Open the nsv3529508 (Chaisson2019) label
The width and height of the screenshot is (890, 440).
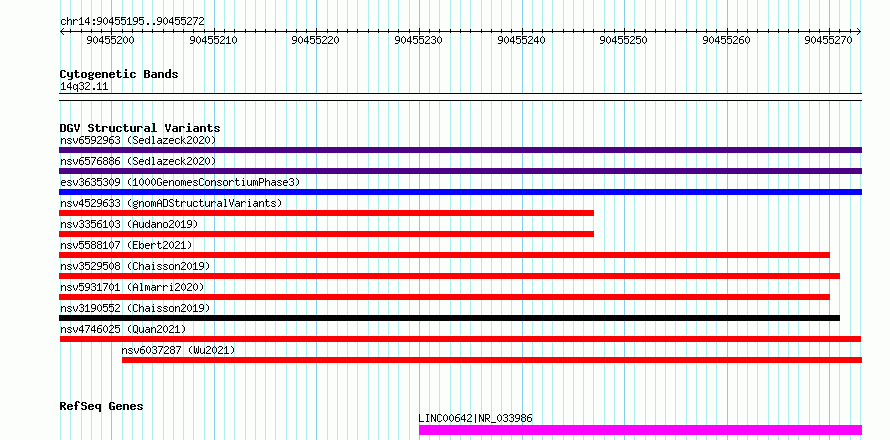coord(135,266)
